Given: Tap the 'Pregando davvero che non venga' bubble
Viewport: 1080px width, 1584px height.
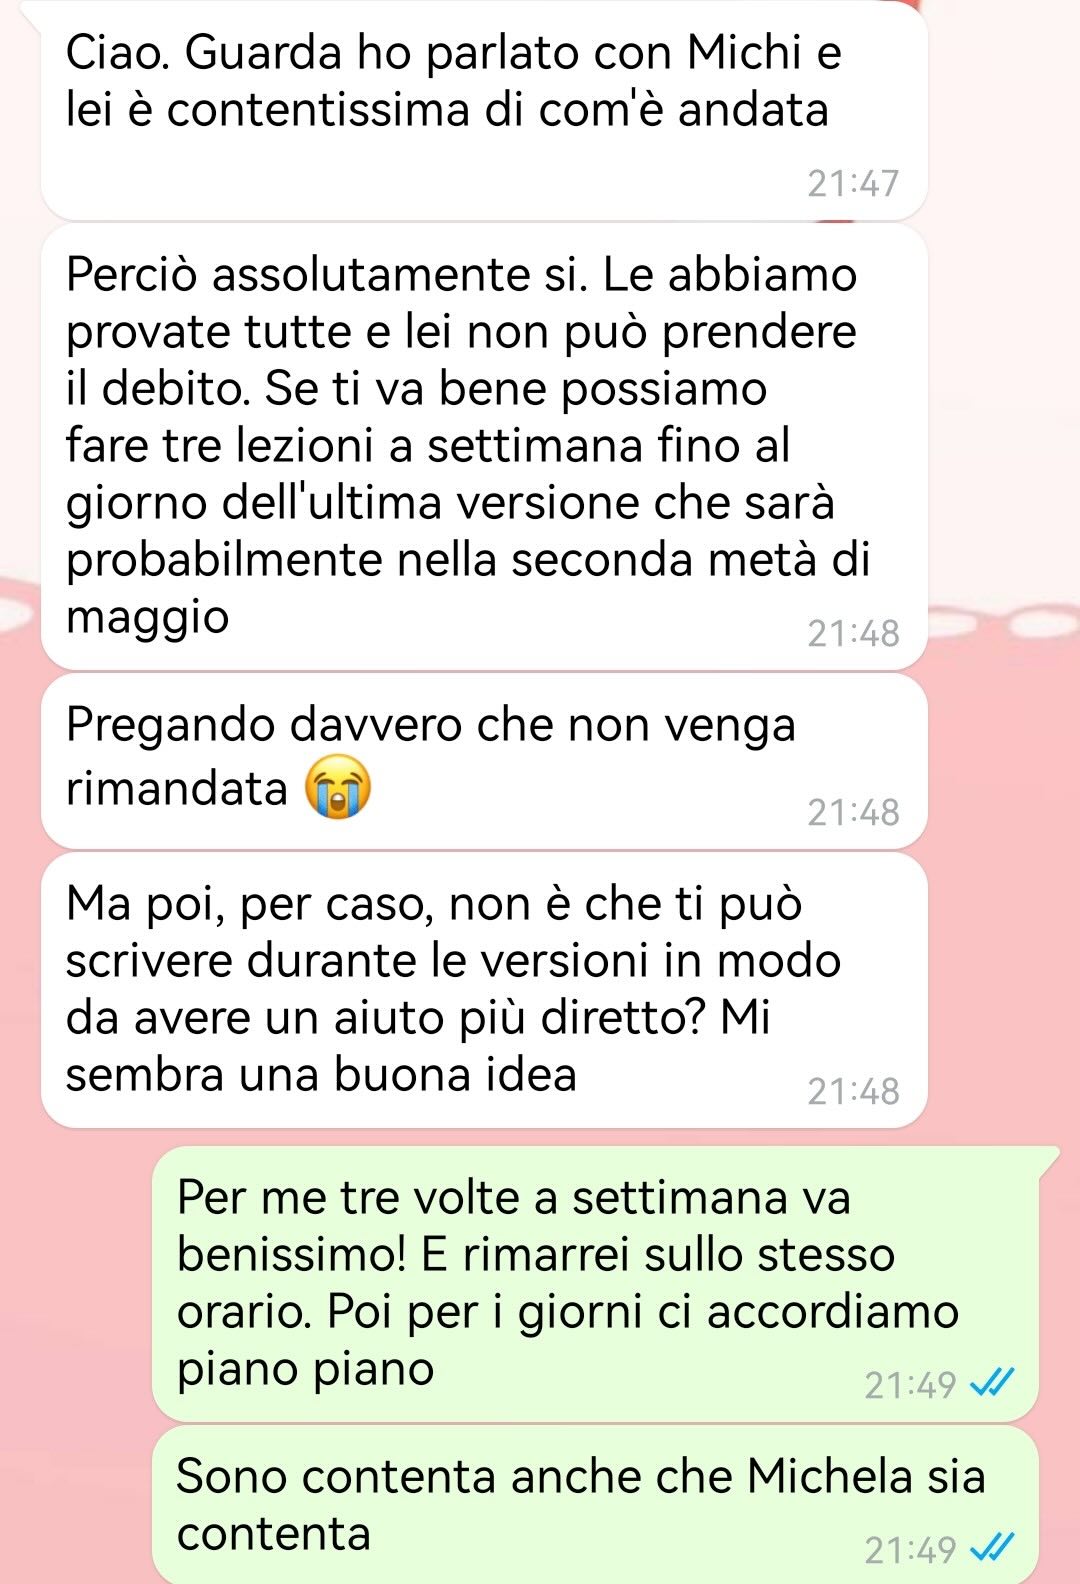Looking at the screenshot, I should point(484,761).
